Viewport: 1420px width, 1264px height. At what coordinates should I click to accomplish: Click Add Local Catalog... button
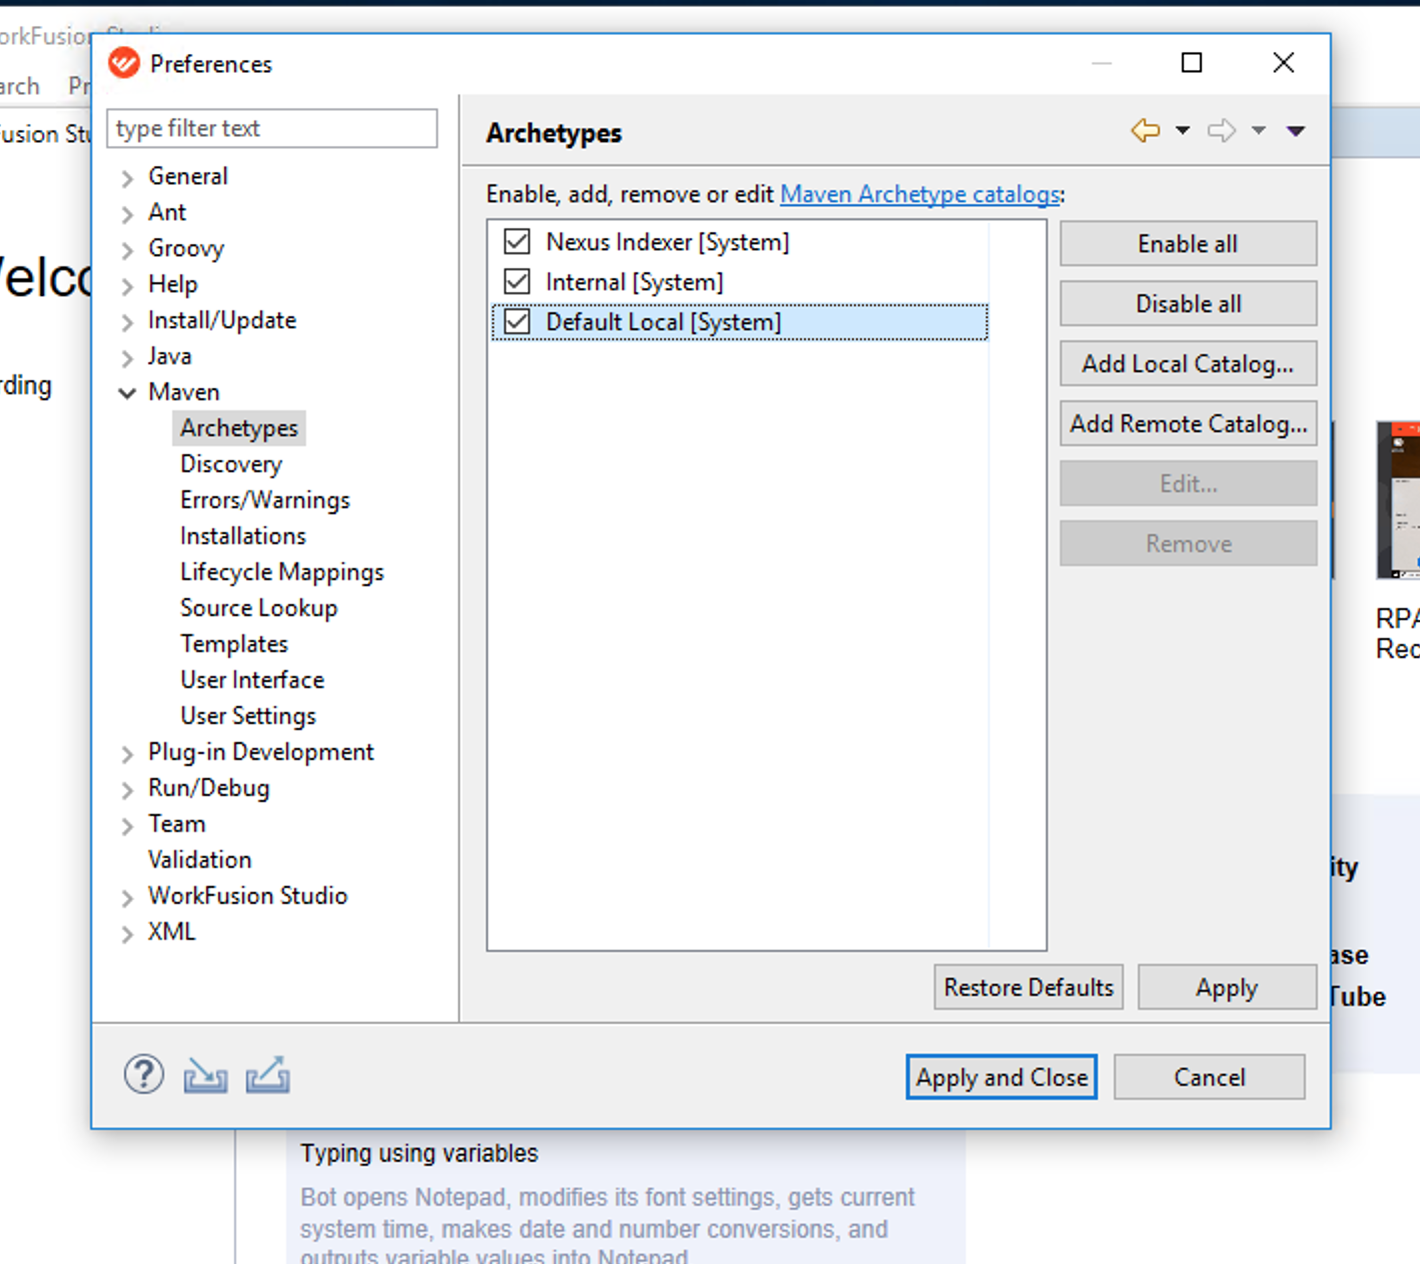pos(1188,364)
